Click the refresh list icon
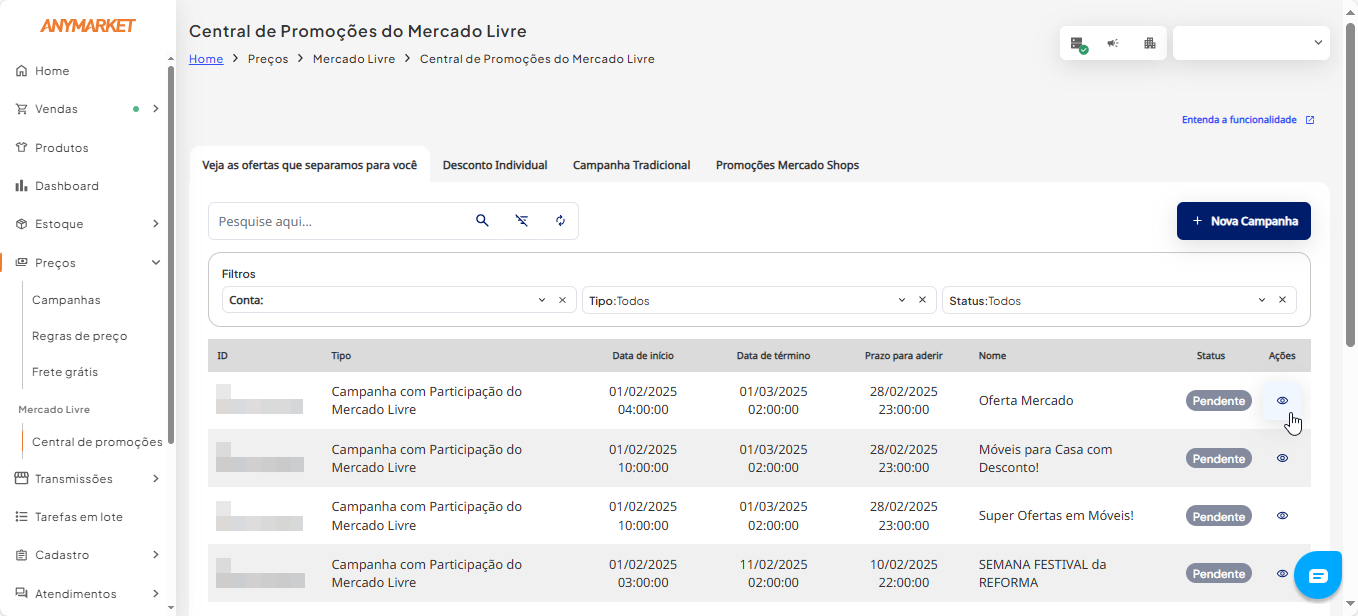 (560, 221)
